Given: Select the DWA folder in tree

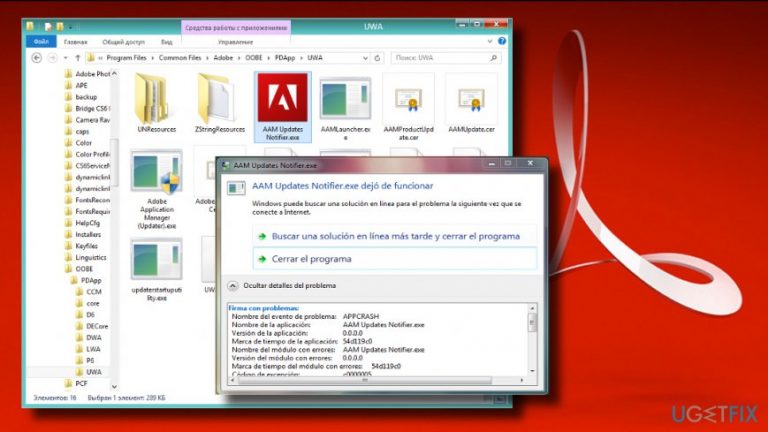Looking at the screenshot, I should point(89,337).
